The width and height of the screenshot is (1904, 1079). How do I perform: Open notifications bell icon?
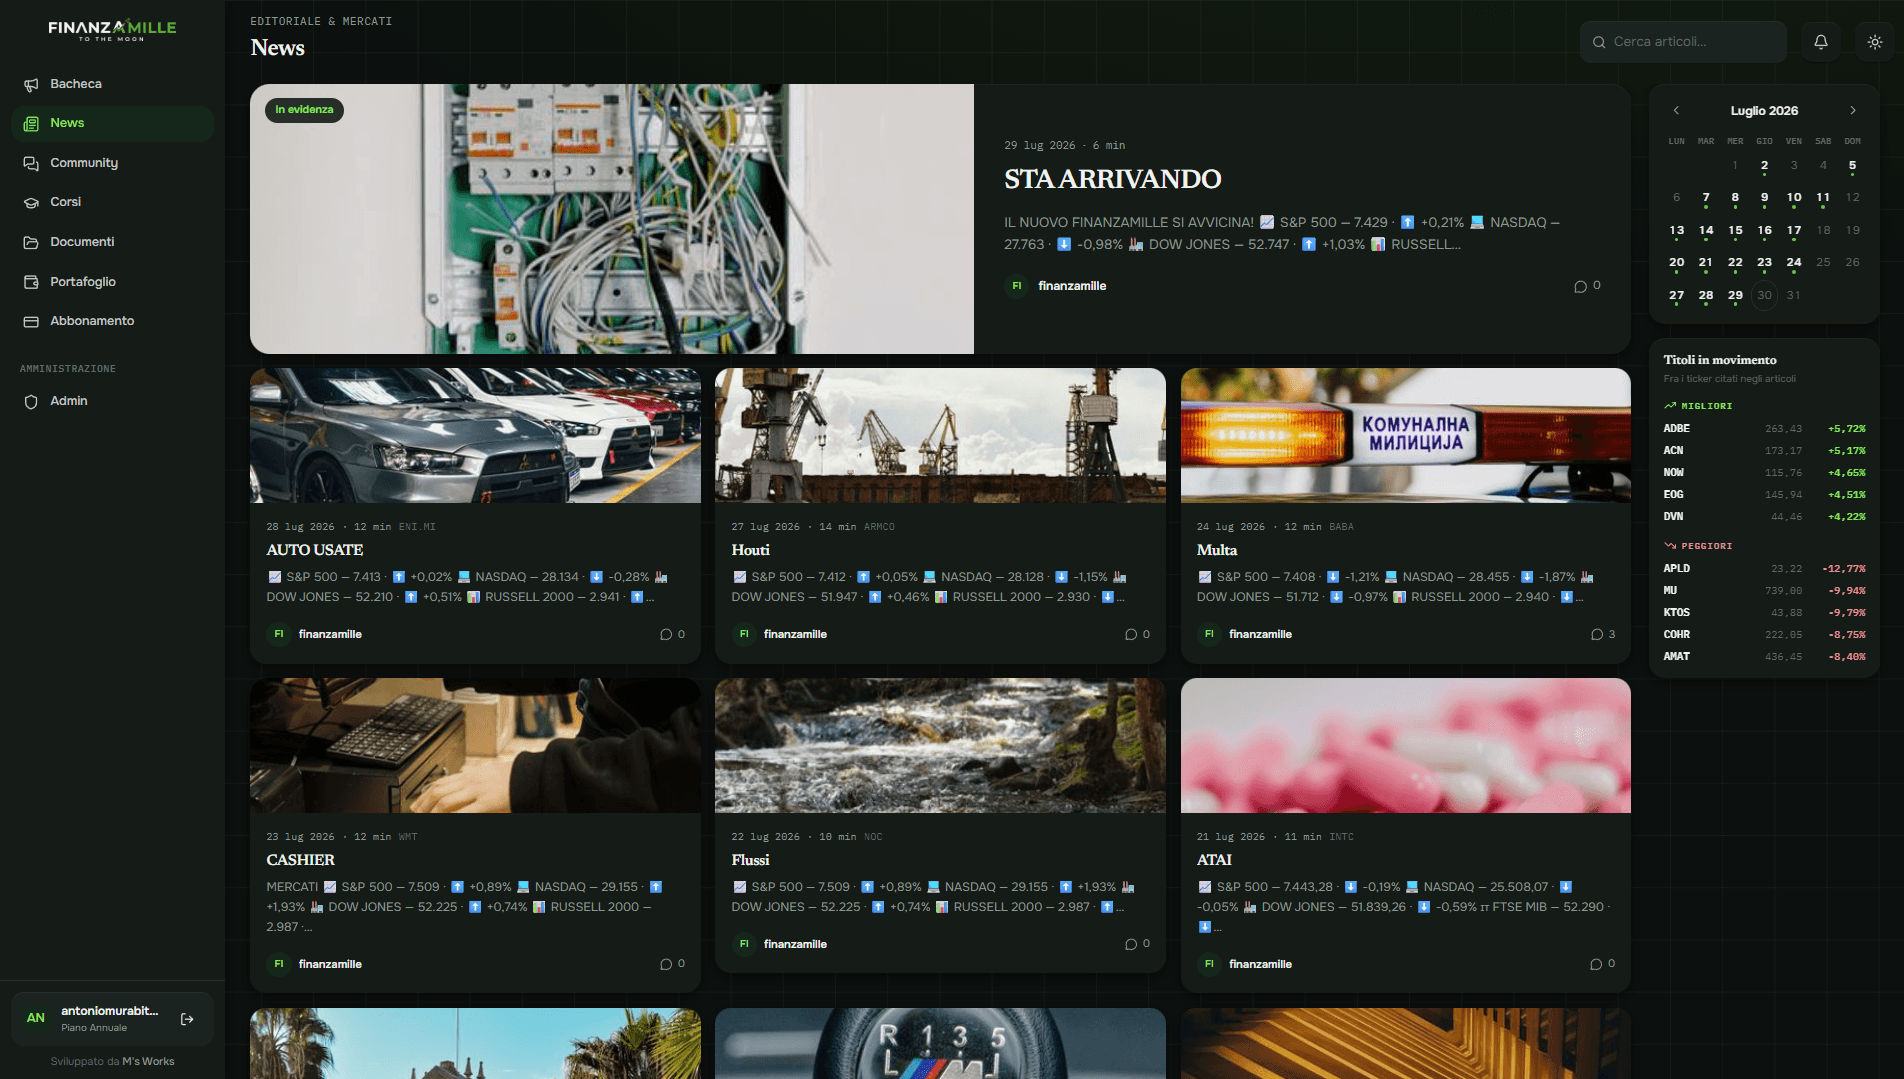pos(1821,42)
